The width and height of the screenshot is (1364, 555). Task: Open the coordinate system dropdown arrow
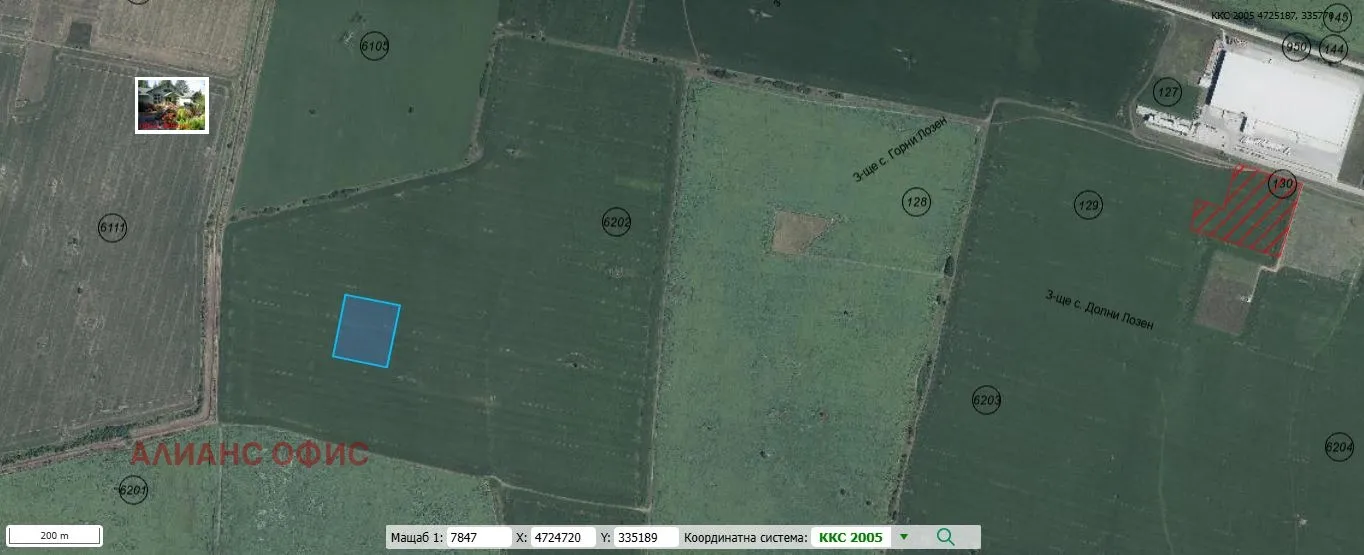(x=904, y=537)
